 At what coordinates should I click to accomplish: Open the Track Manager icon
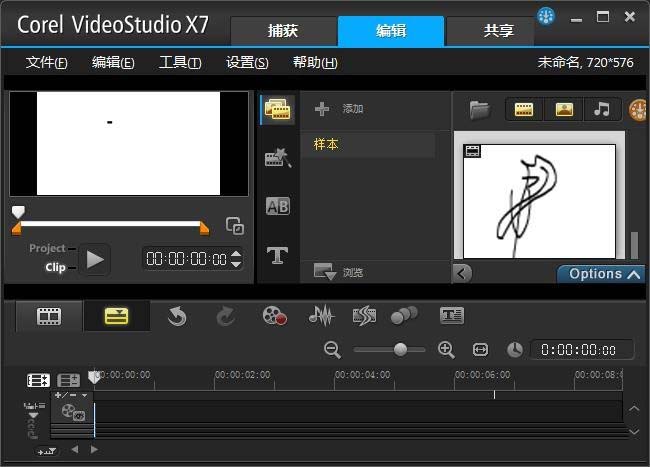pyautogui.click(x=68, y=380)
